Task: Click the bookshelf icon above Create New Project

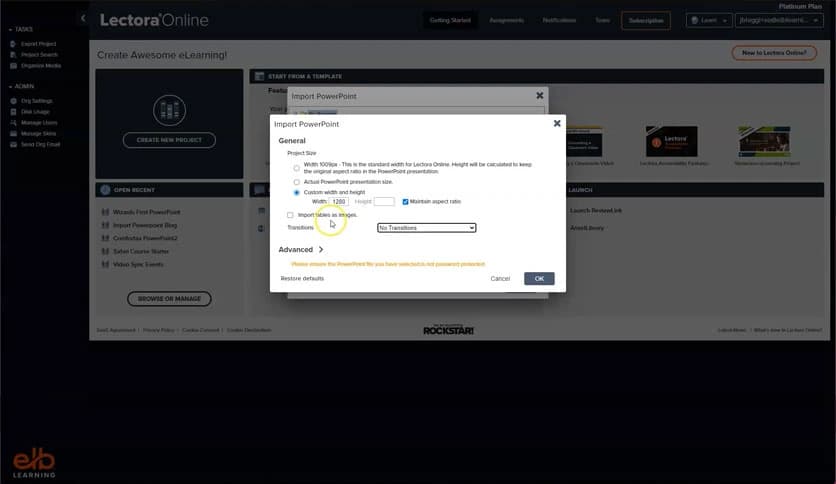Action: pos(169,110)
